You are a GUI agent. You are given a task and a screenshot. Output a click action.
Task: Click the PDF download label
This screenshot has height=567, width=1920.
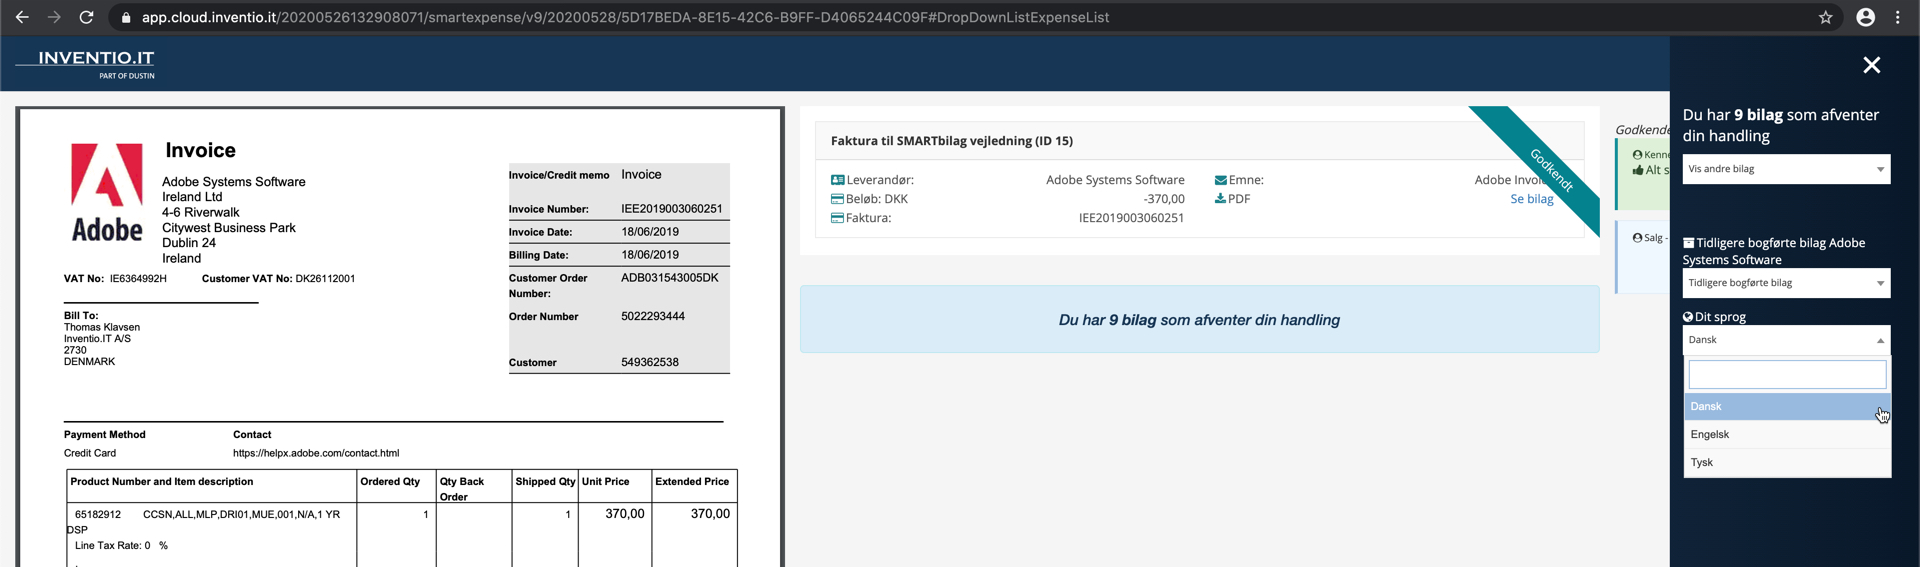pos(1239,199)
